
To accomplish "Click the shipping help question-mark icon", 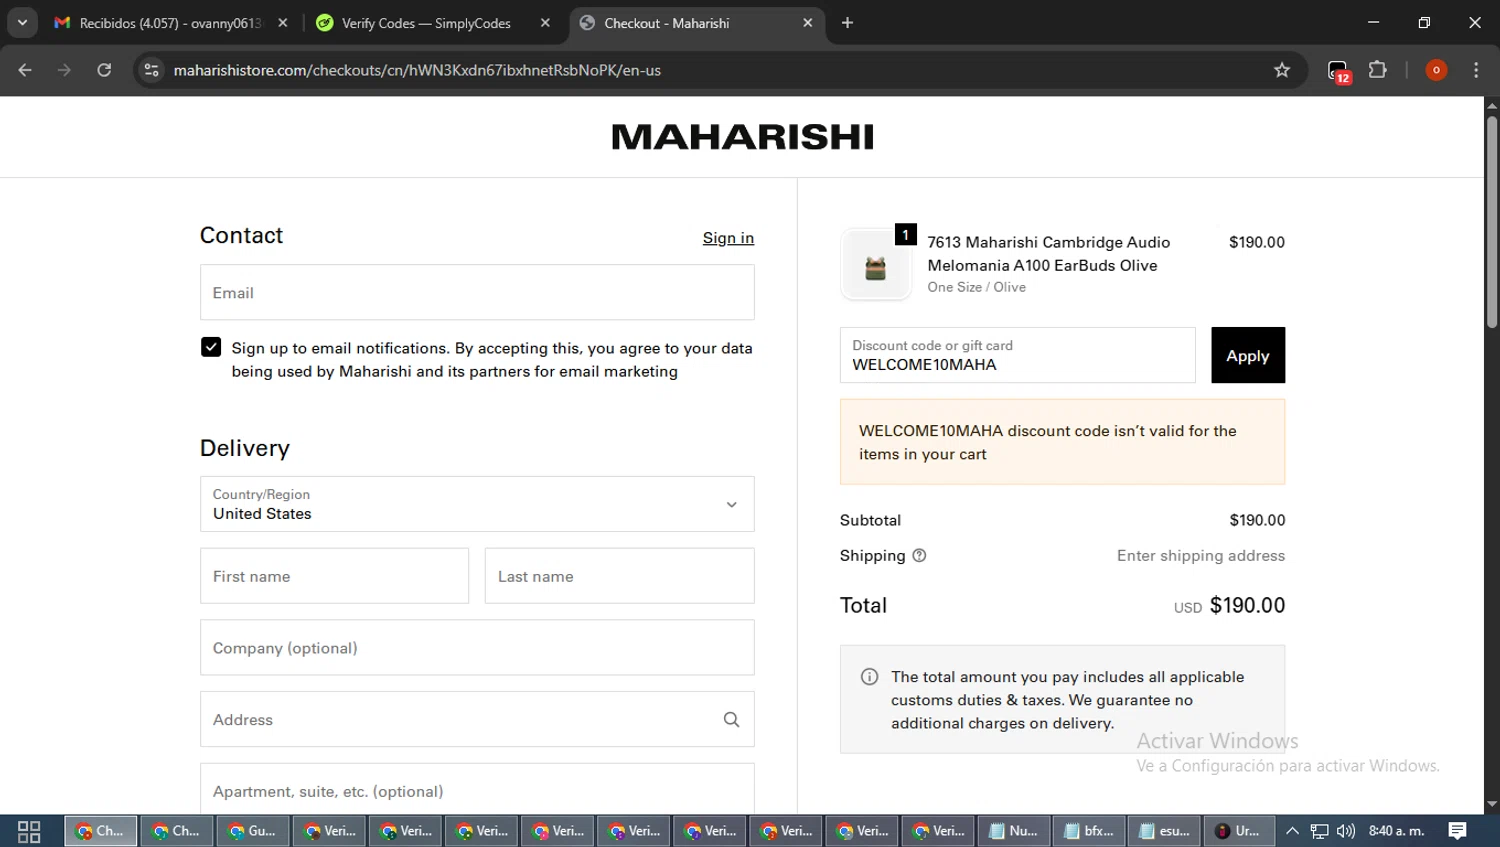I will (x=919, y=556).
